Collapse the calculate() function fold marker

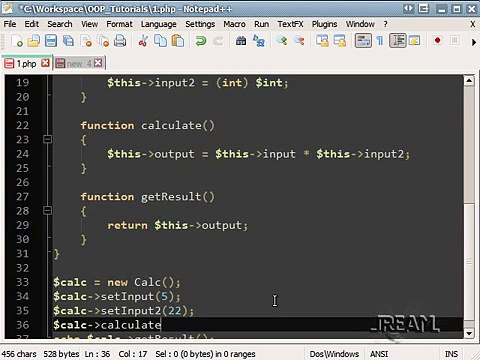(47, 139)
